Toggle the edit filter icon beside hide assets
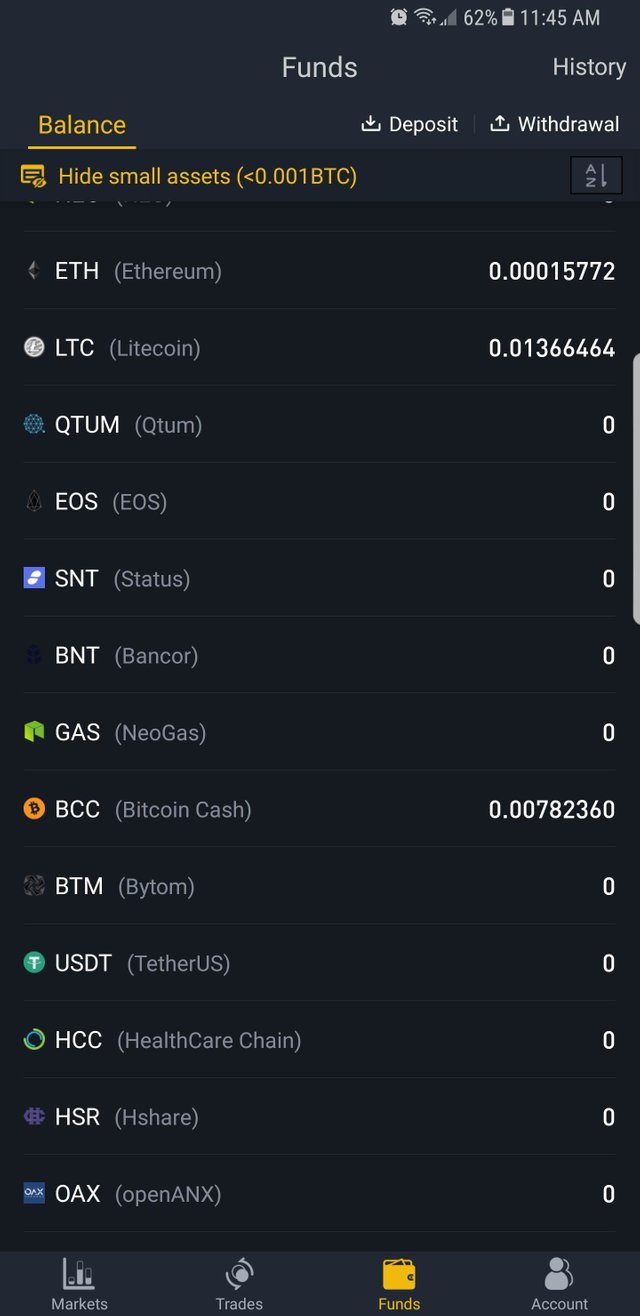Image resolution: width=640 pixels, height=1316 pixels. click(x=33, y=176)
